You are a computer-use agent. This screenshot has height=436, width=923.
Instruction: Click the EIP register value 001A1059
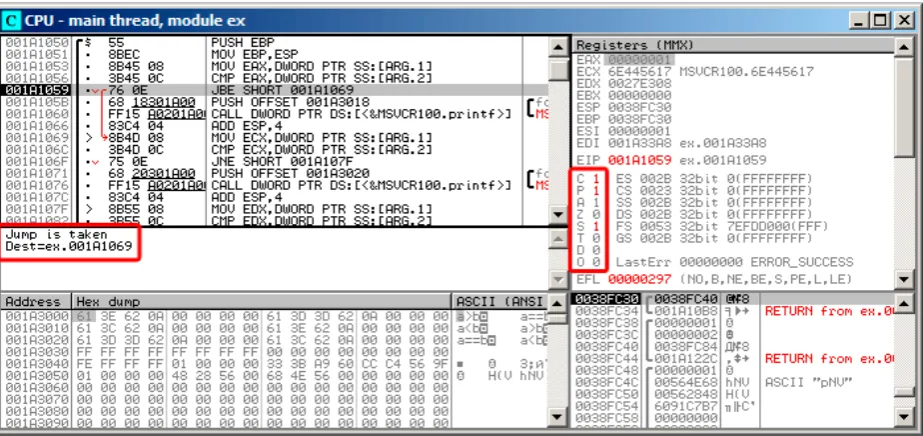click(639, 159)
